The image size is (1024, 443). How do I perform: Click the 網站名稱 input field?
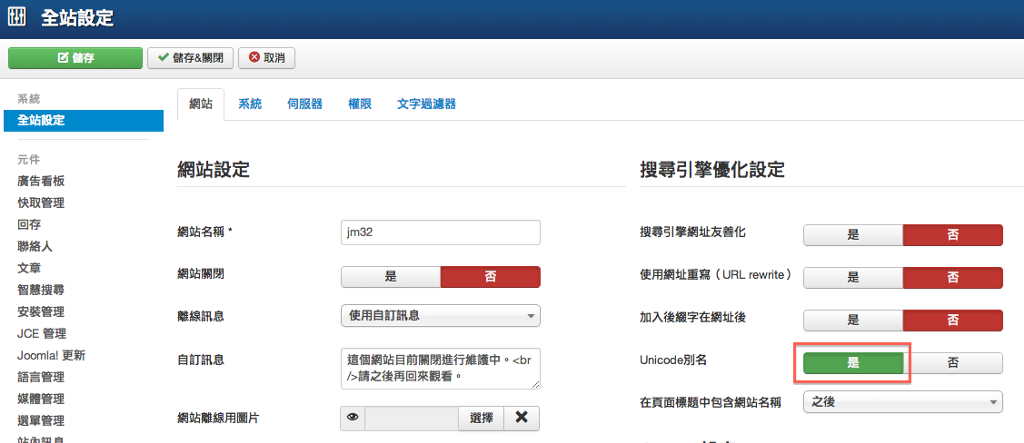(440, 232)
